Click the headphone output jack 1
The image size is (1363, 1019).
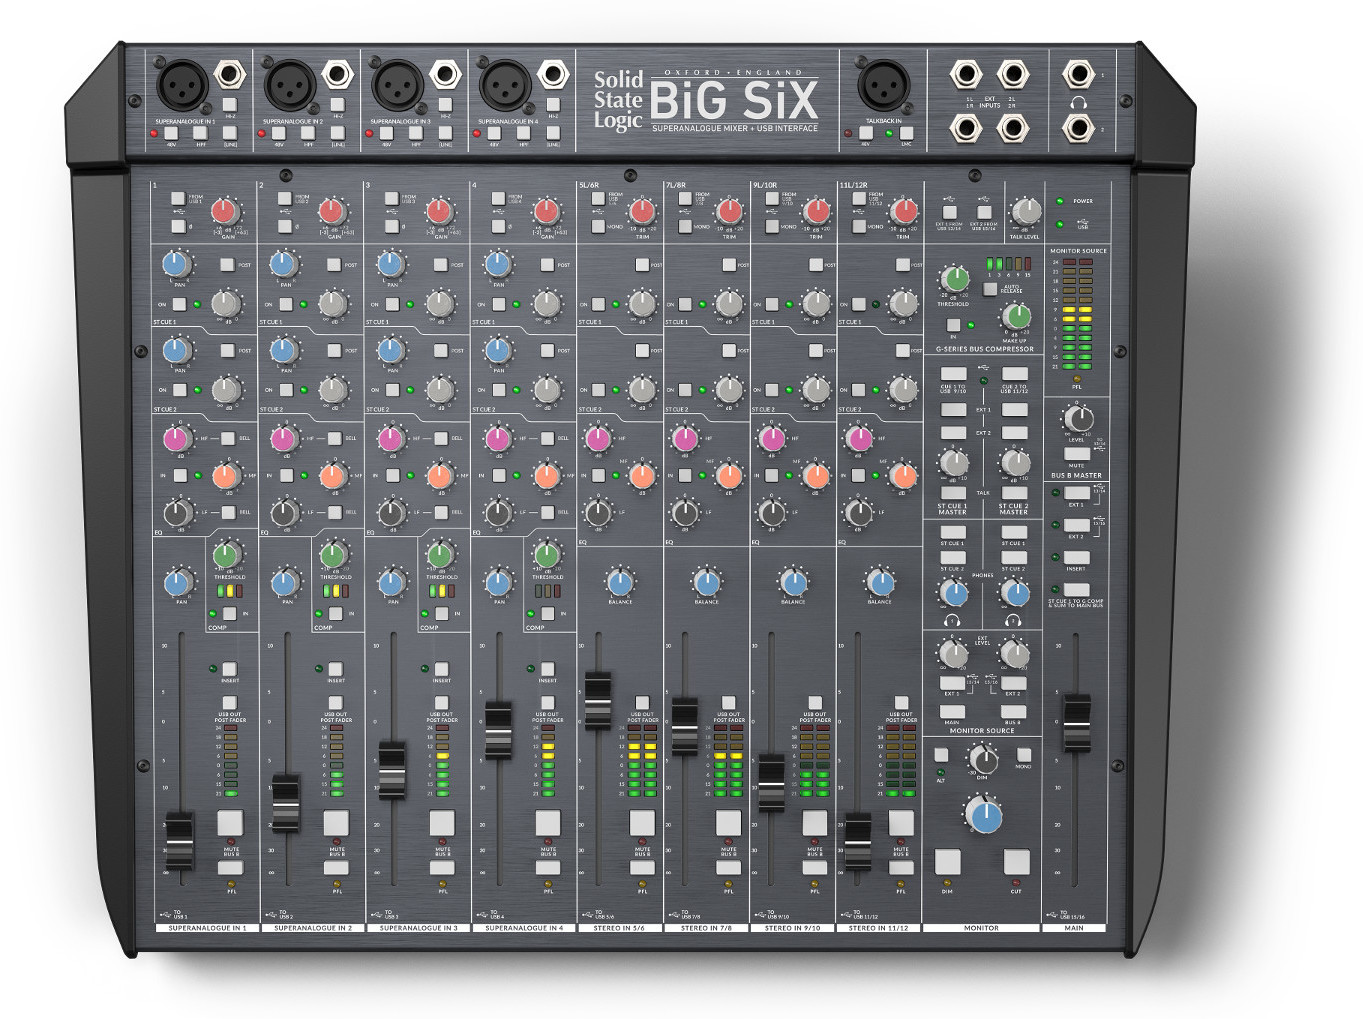tap(1078, 74)
